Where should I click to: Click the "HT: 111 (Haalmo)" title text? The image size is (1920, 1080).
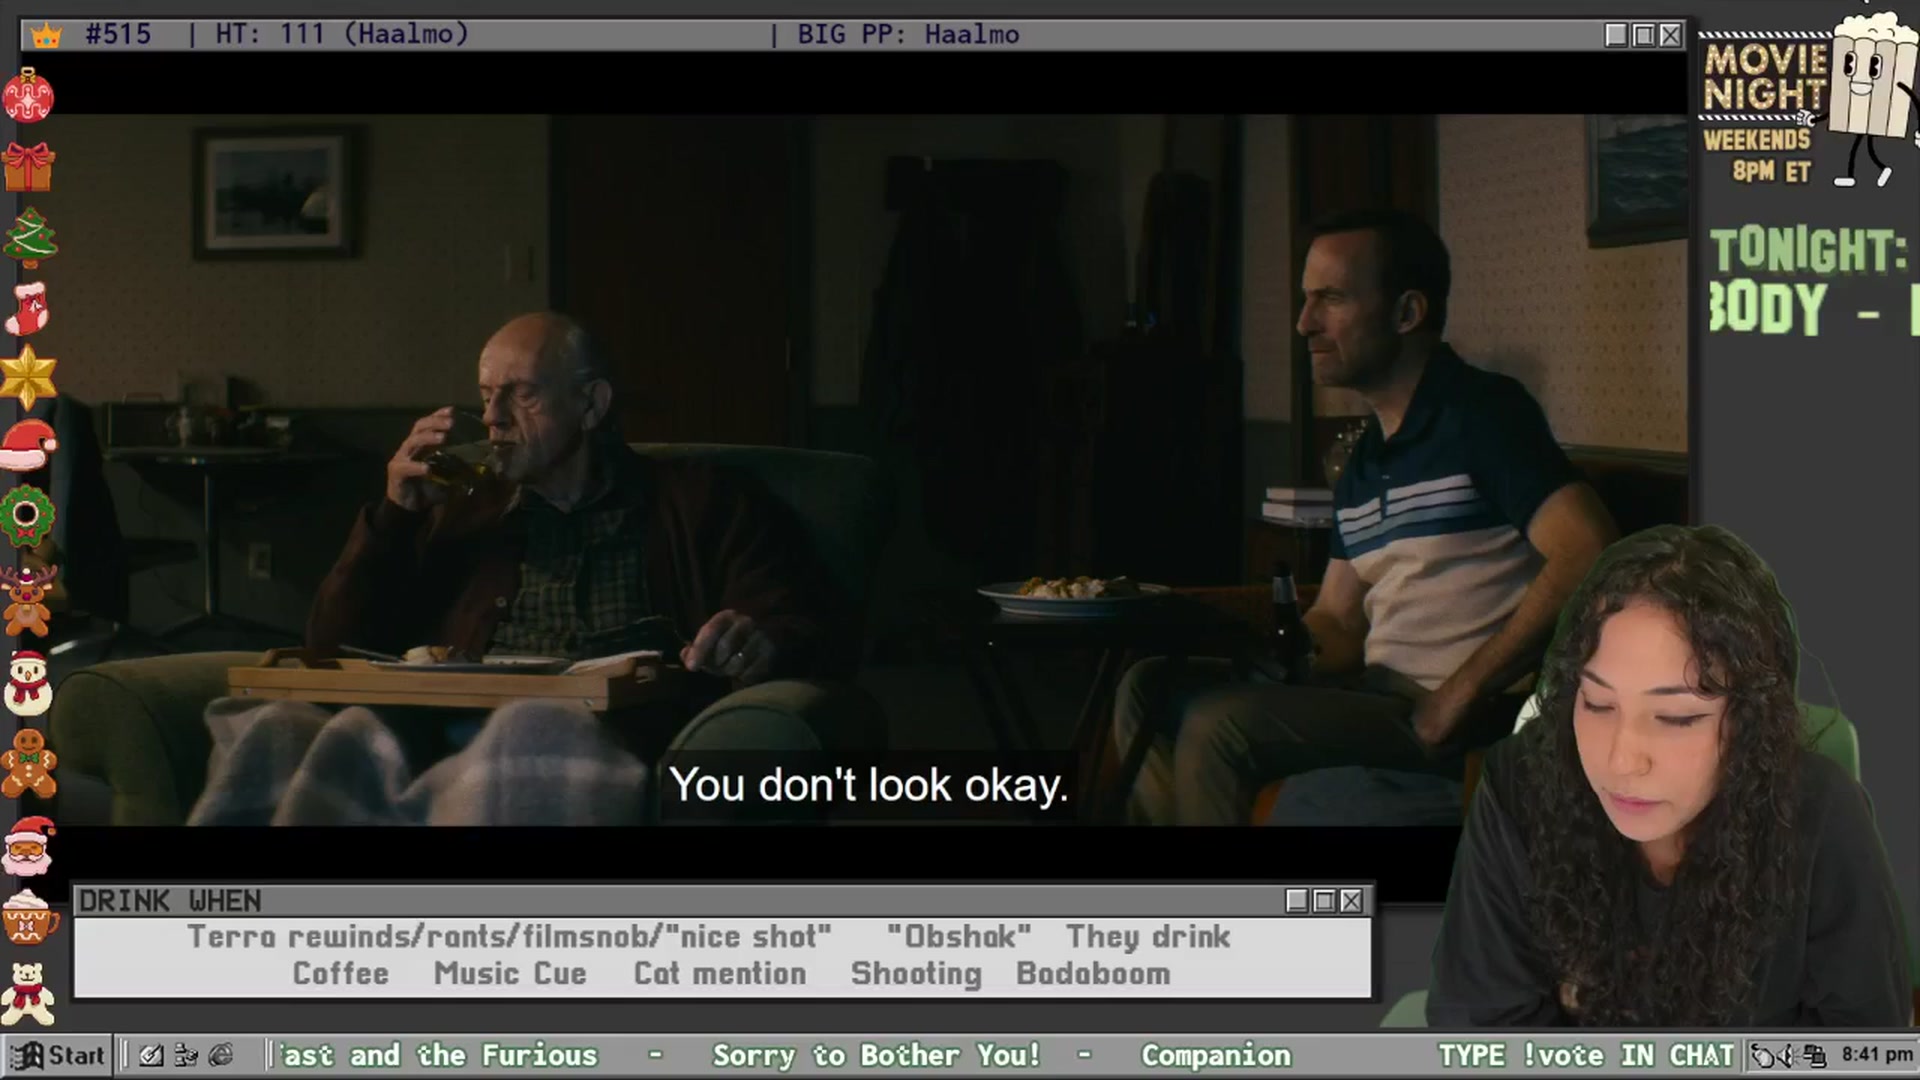(x=342, y=35)
